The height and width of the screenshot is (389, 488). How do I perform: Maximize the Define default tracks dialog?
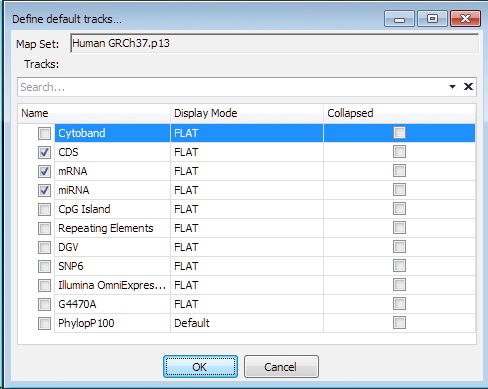tap(432, 19)
